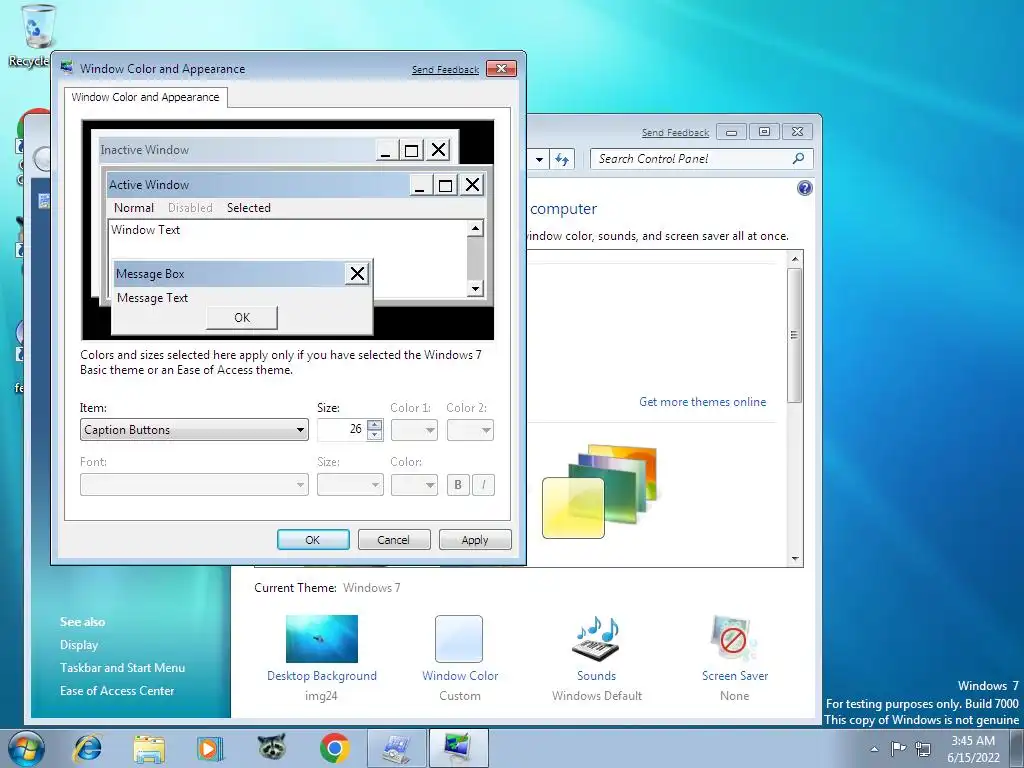Increase Size value with up spinner
This screenshot has height=768, width=1024.
375,424
